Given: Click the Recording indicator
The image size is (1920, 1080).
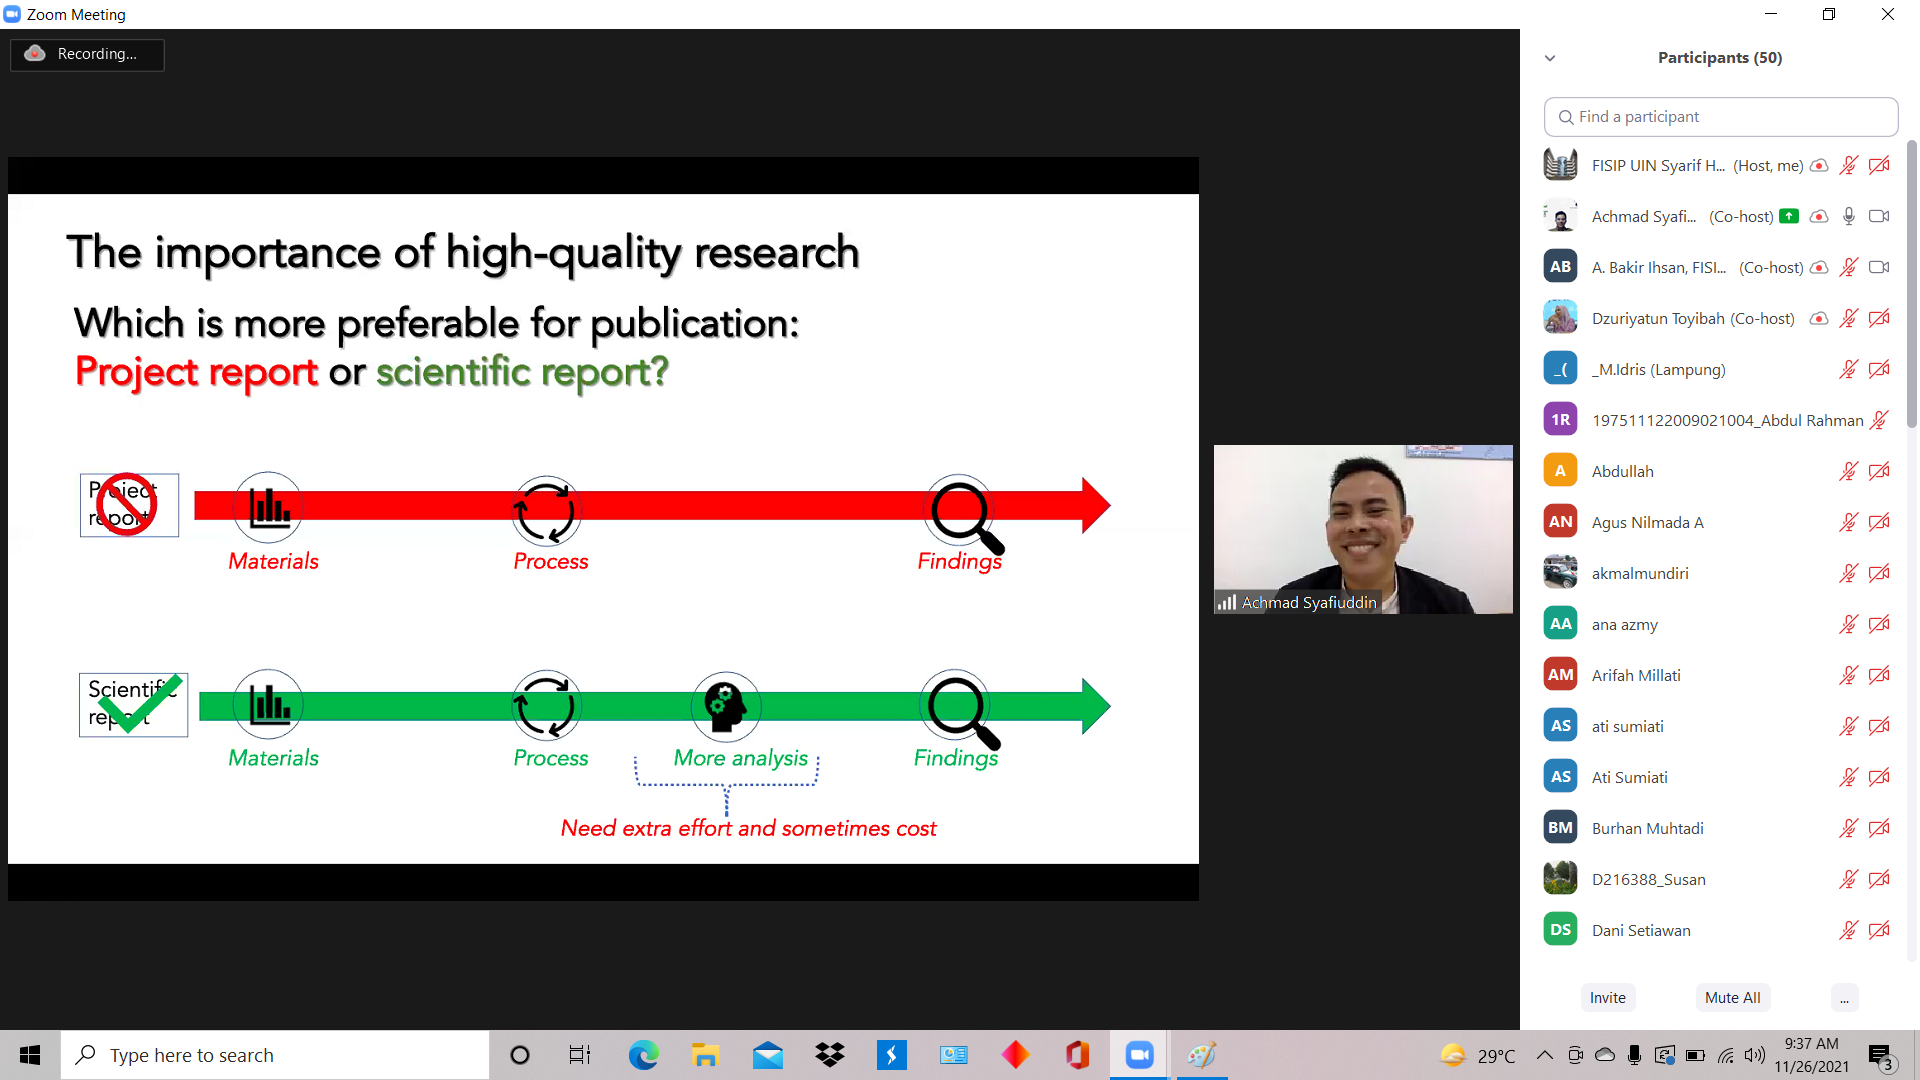Looking at the screenshot, I should [x=87, y=54].
